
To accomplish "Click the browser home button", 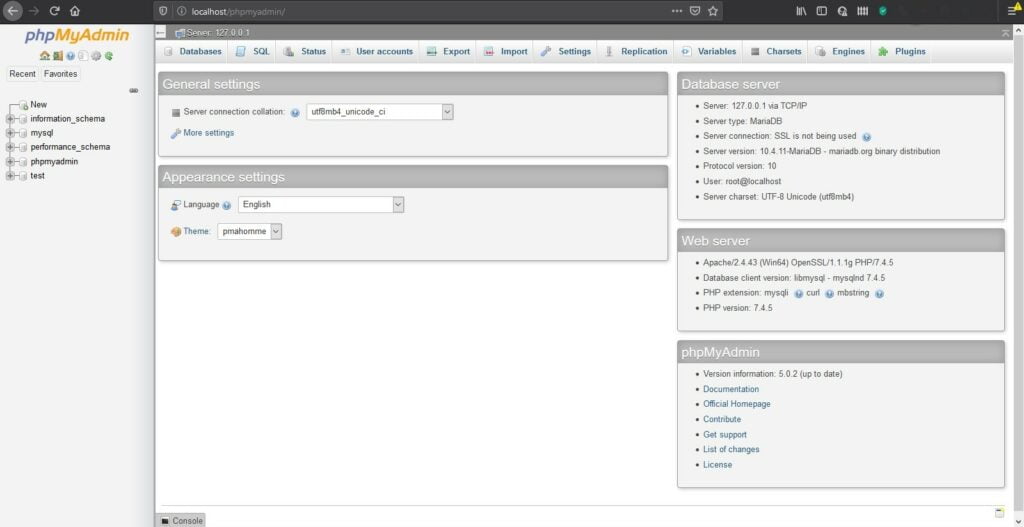I will coord(74,11).
